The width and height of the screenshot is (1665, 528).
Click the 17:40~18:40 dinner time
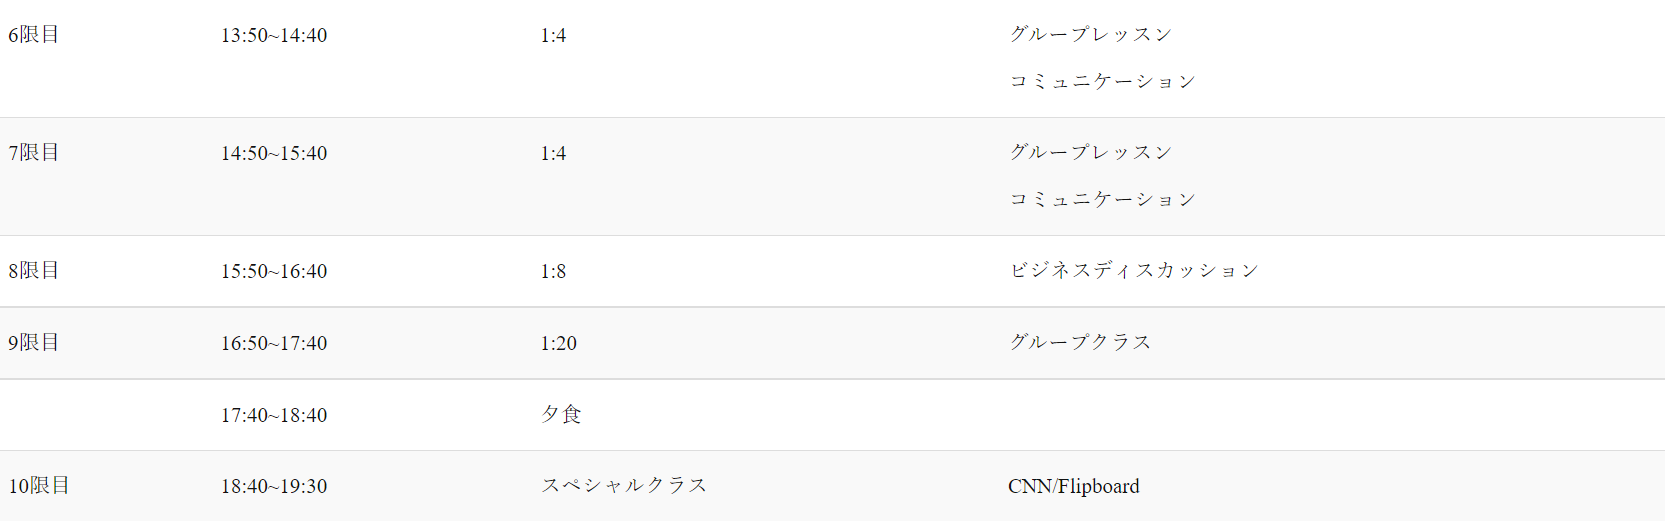274,415
